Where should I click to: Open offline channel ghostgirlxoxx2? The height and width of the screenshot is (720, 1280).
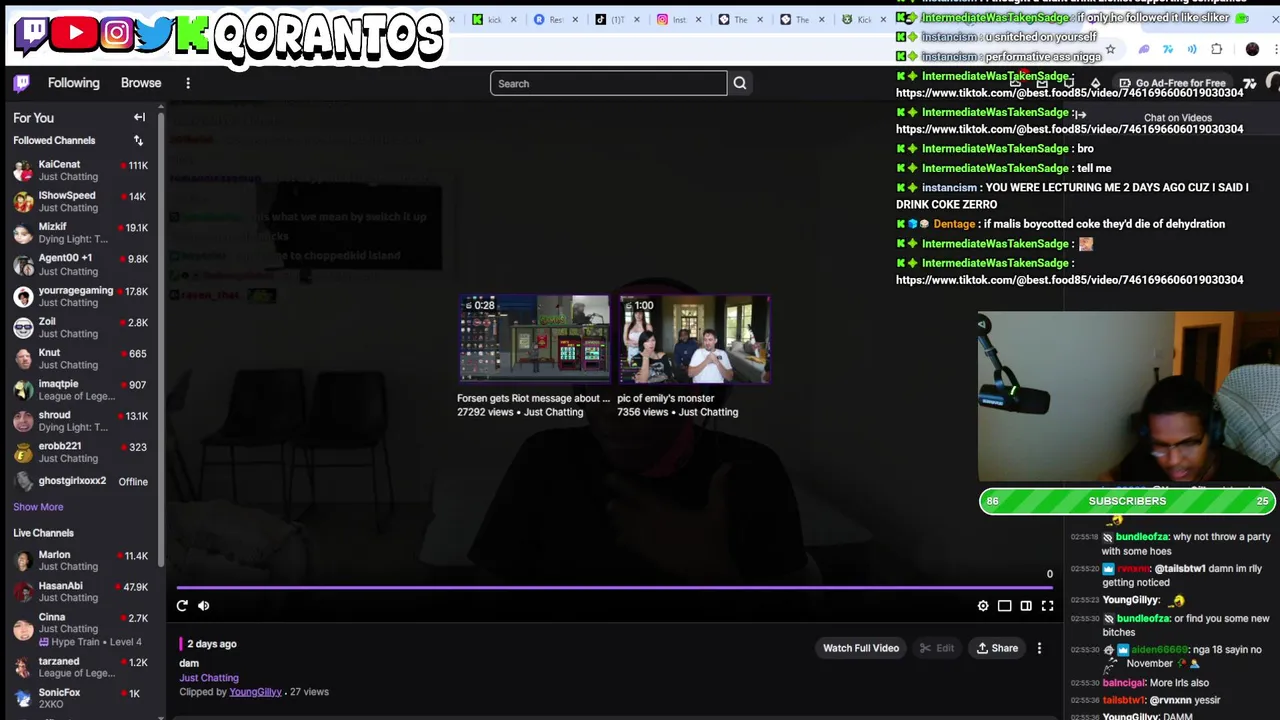point(81,481)
